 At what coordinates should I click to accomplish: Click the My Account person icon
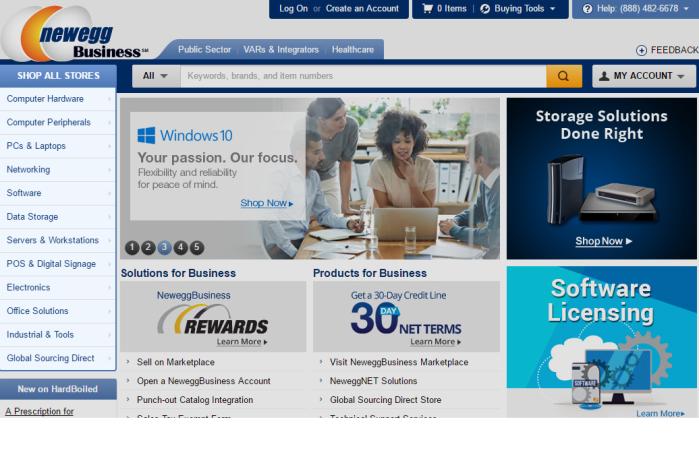click(x=604, y=76)
